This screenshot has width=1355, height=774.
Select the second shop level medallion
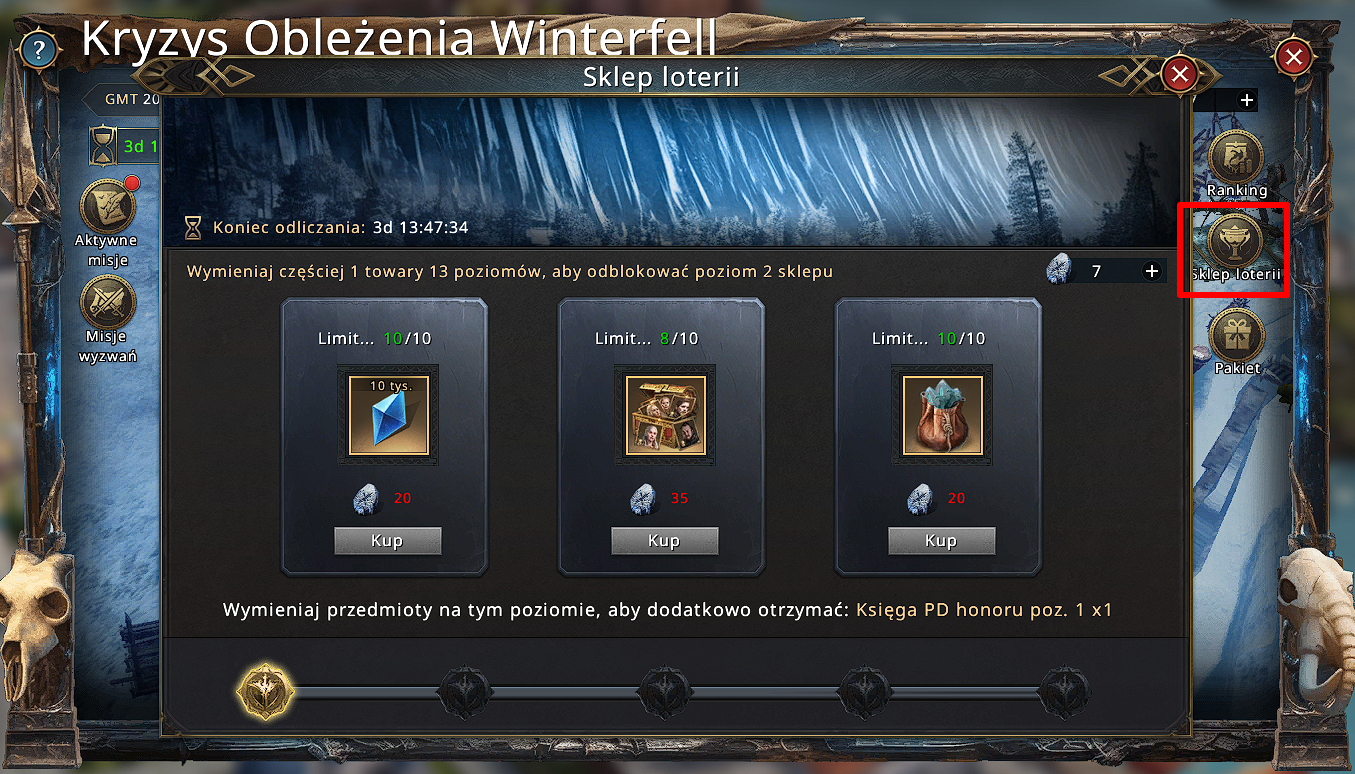click(465, 691)
